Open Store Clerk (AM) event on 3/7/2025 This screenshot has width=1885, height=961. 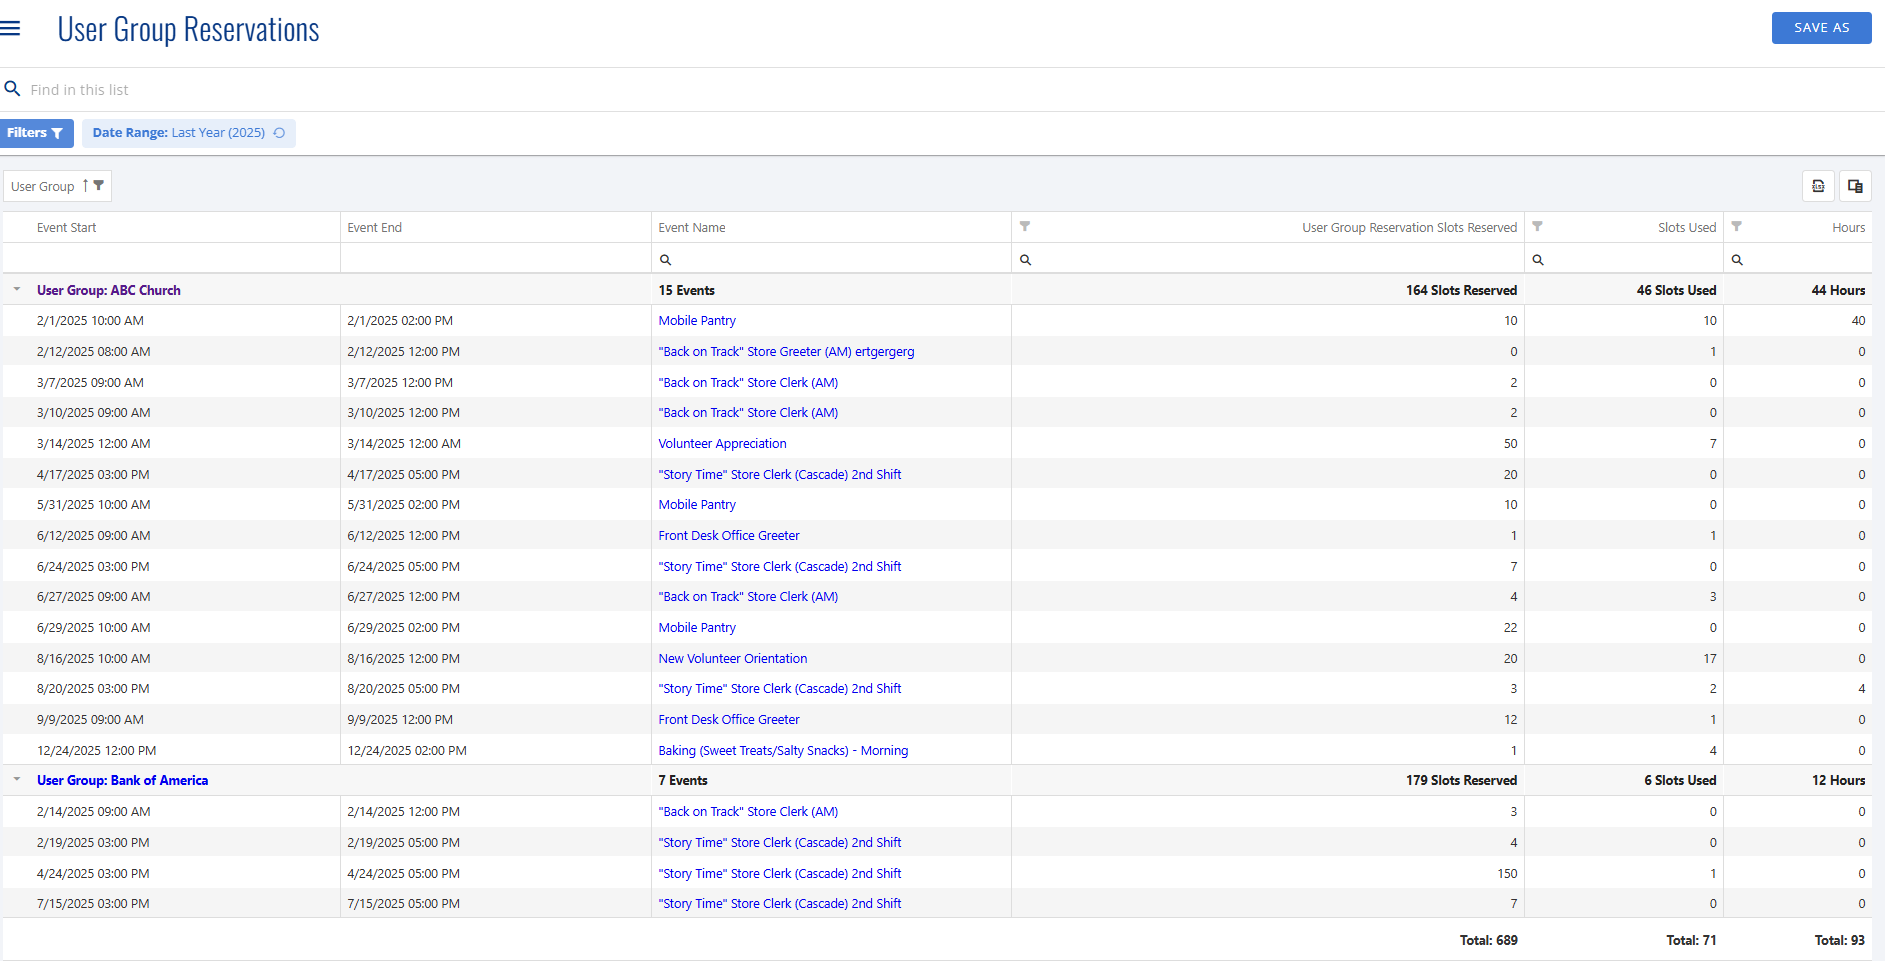tap(748, 383)
